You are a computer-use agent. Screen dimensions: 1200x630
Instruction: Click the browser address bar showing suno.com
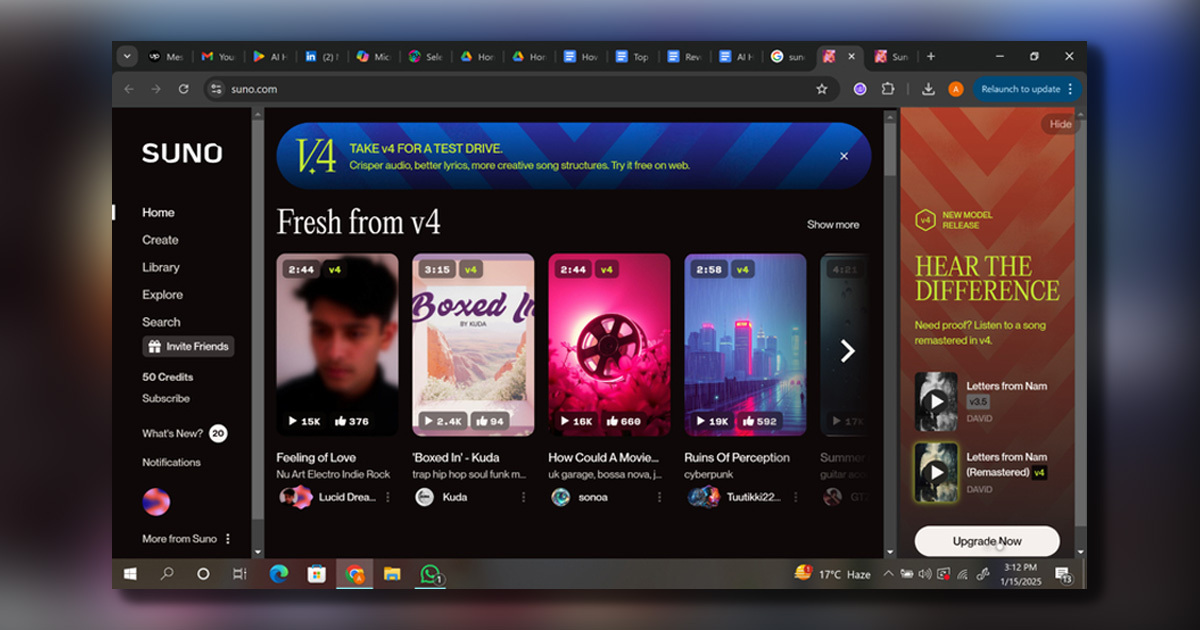tap(520, 89)
